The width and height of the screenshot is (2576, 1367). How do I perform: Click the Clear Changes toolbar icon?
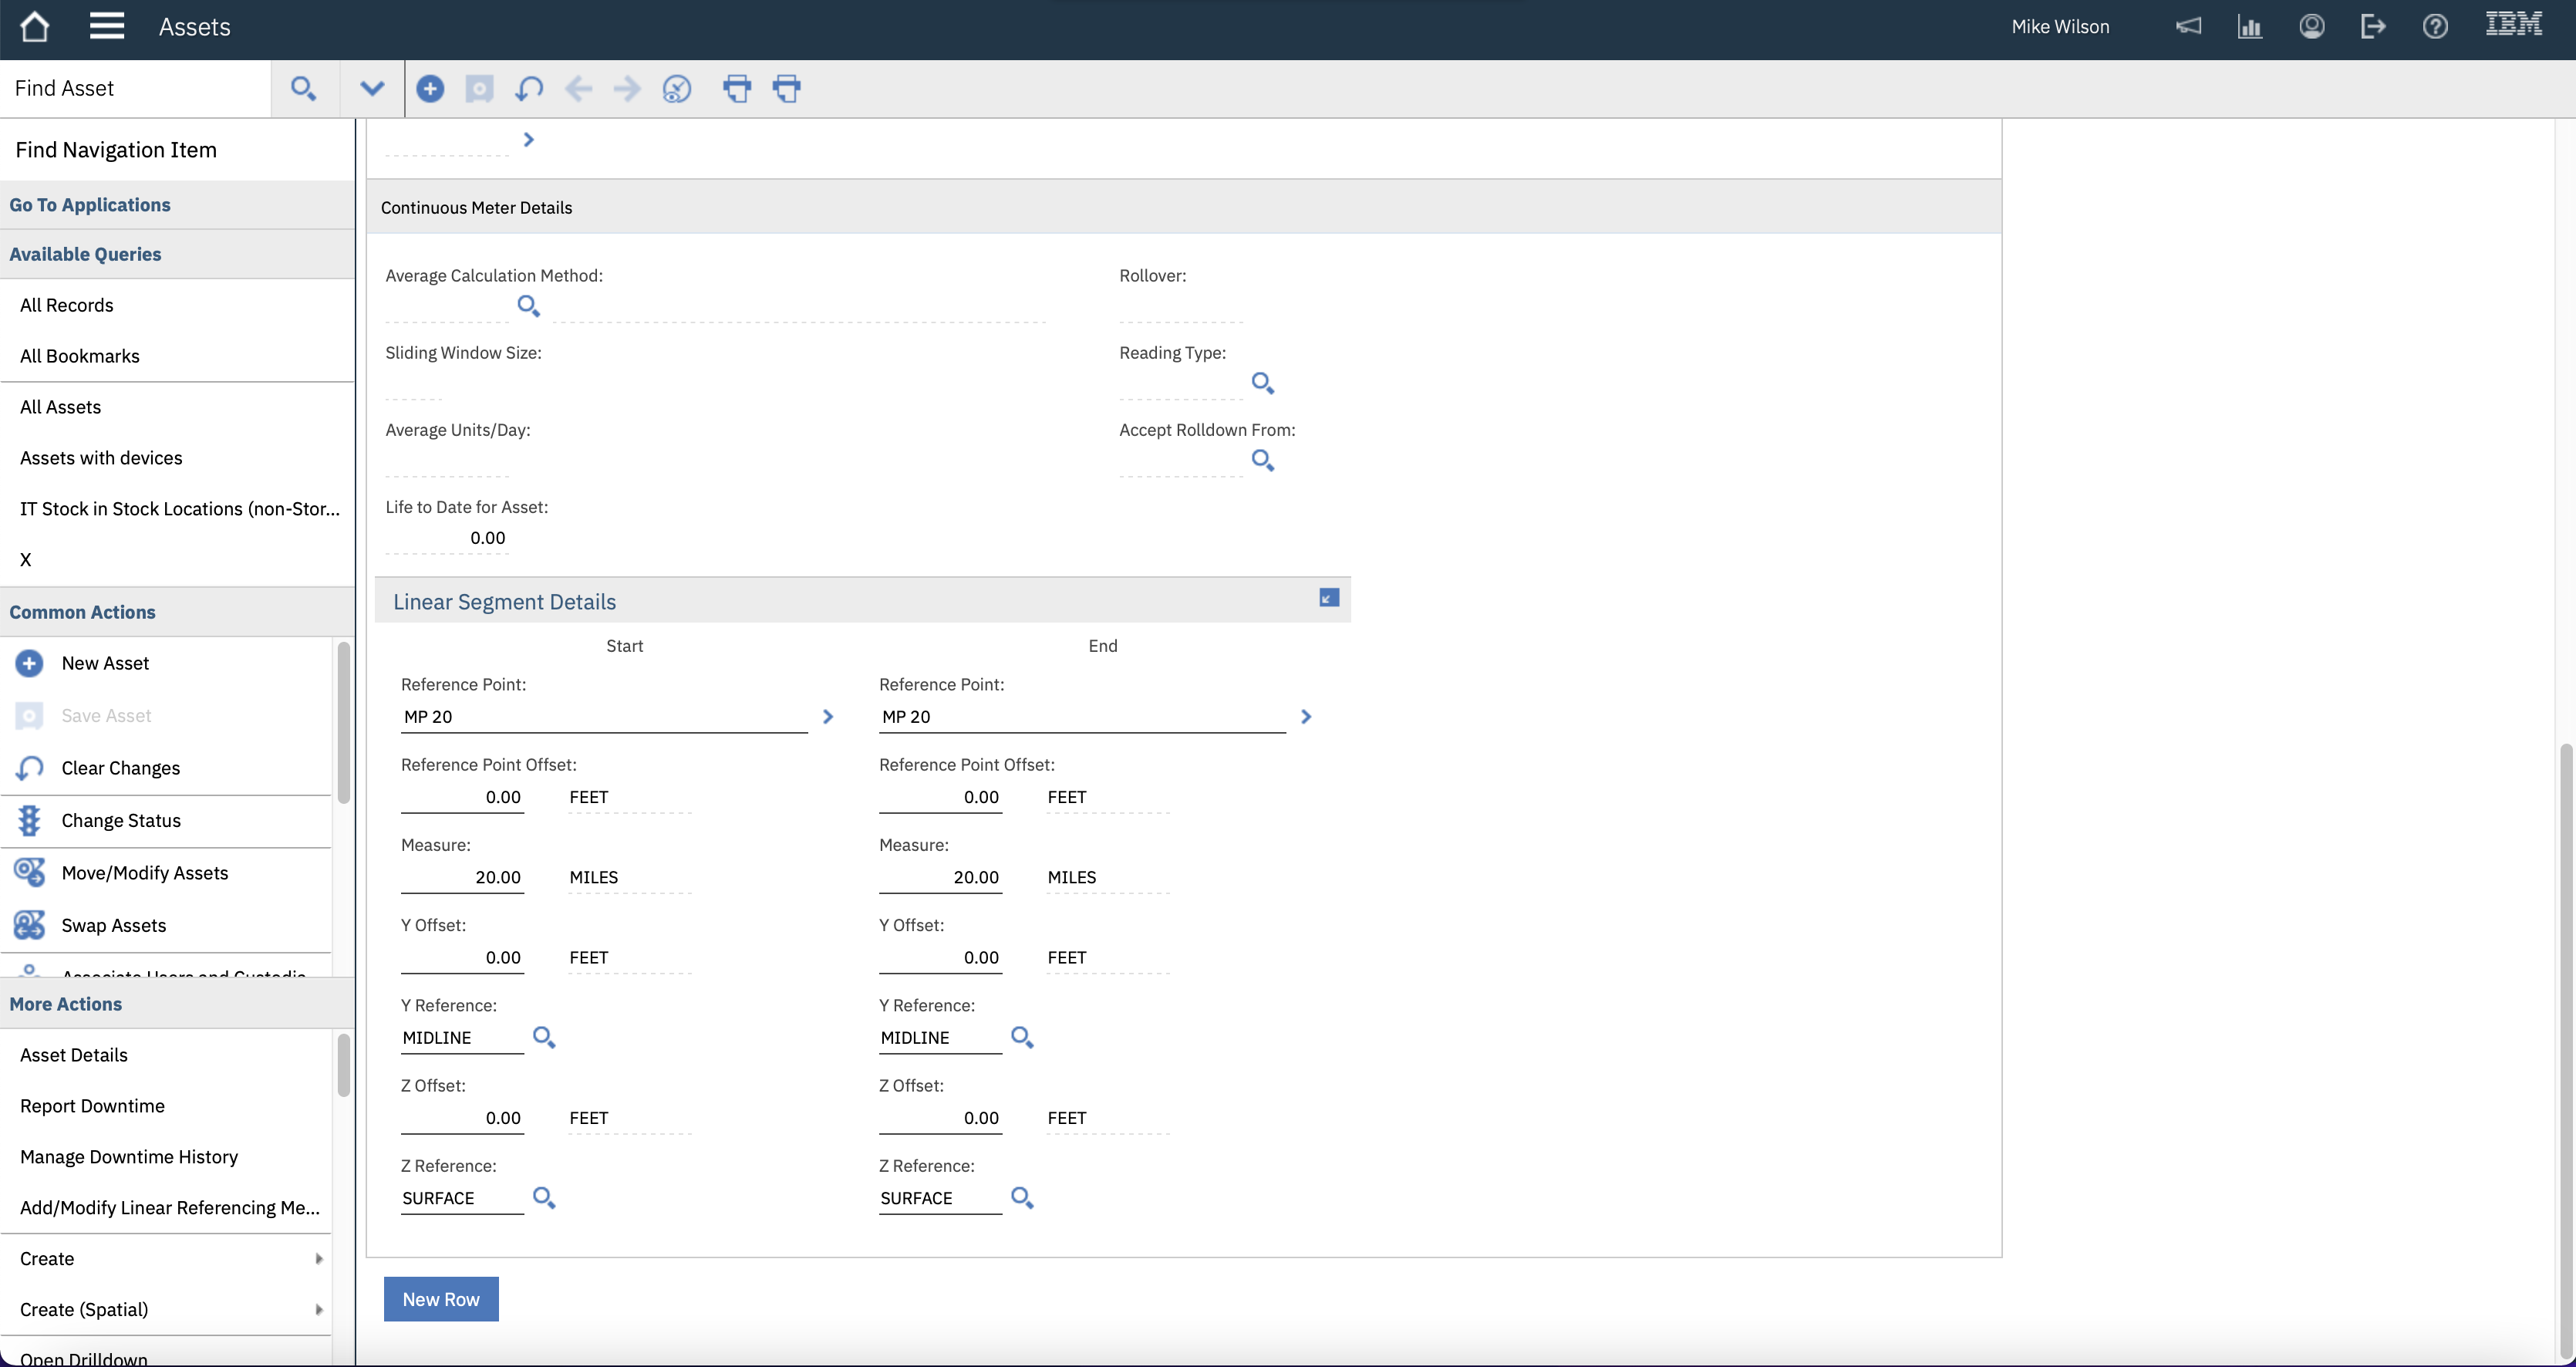point(529,89)
